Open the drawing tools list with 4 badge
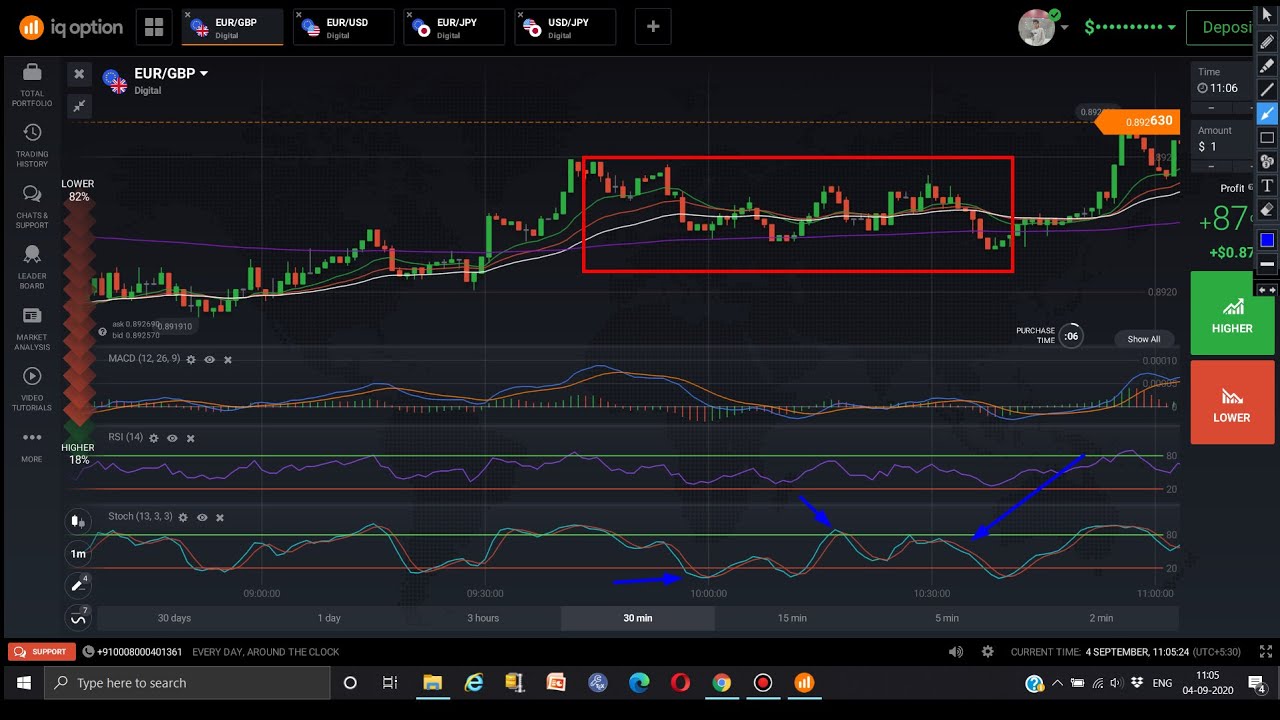The image size is (1280, 720). 78,585
